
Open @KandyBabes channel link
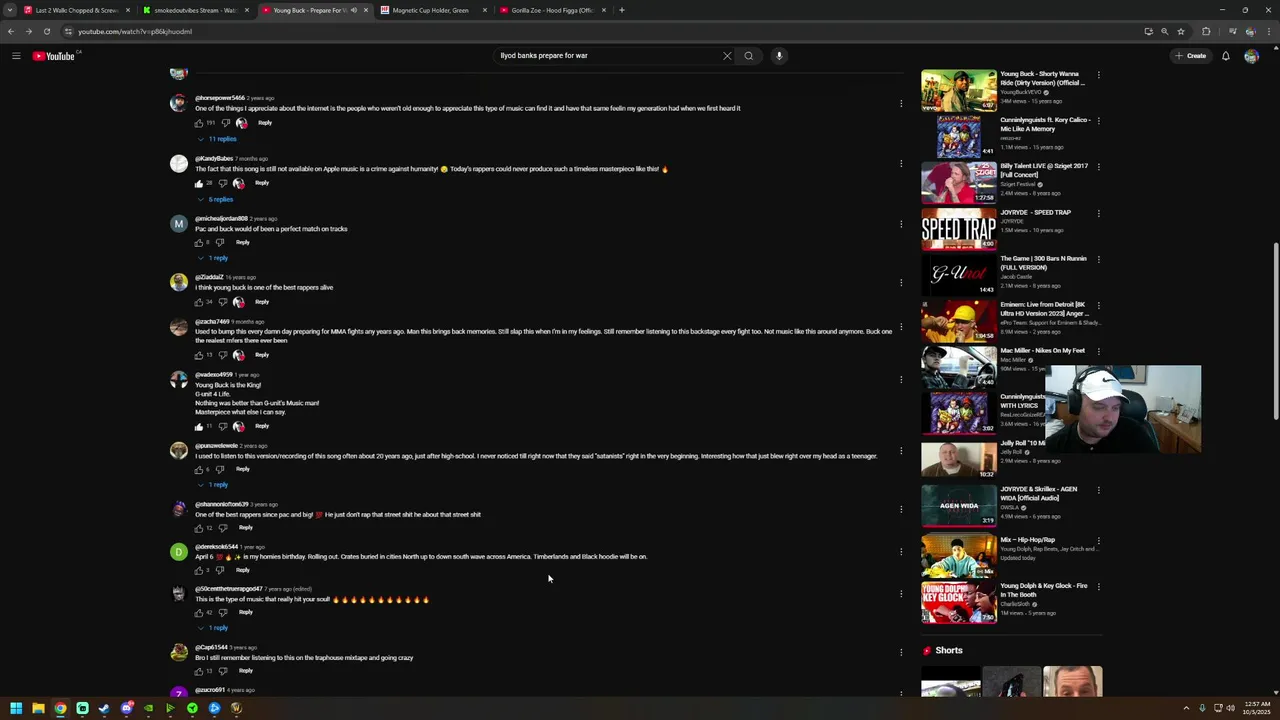click(x=214, y=159)
